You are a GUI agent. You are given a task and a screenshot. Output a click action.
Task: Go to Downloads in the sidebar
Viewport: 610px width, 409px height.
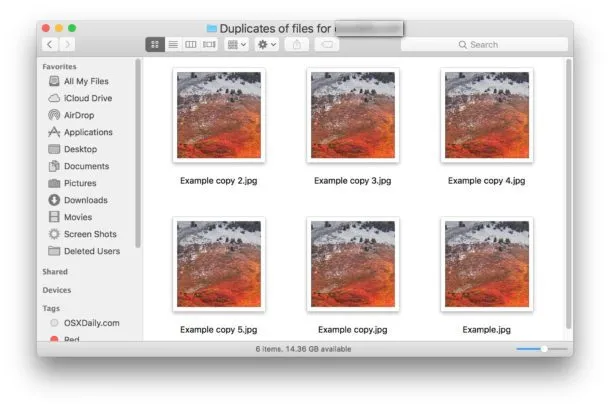click(85, 200)
